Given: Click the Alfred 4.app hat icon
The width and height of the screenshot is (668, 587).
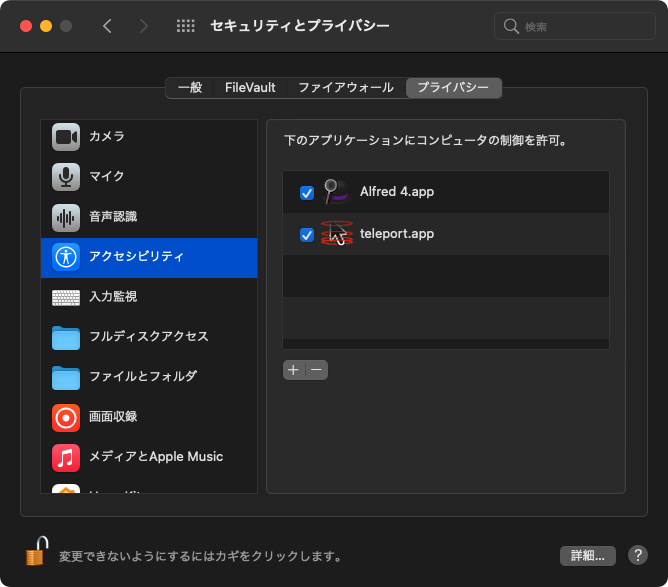Looking at the screenshot, I should tap(337, 192).
